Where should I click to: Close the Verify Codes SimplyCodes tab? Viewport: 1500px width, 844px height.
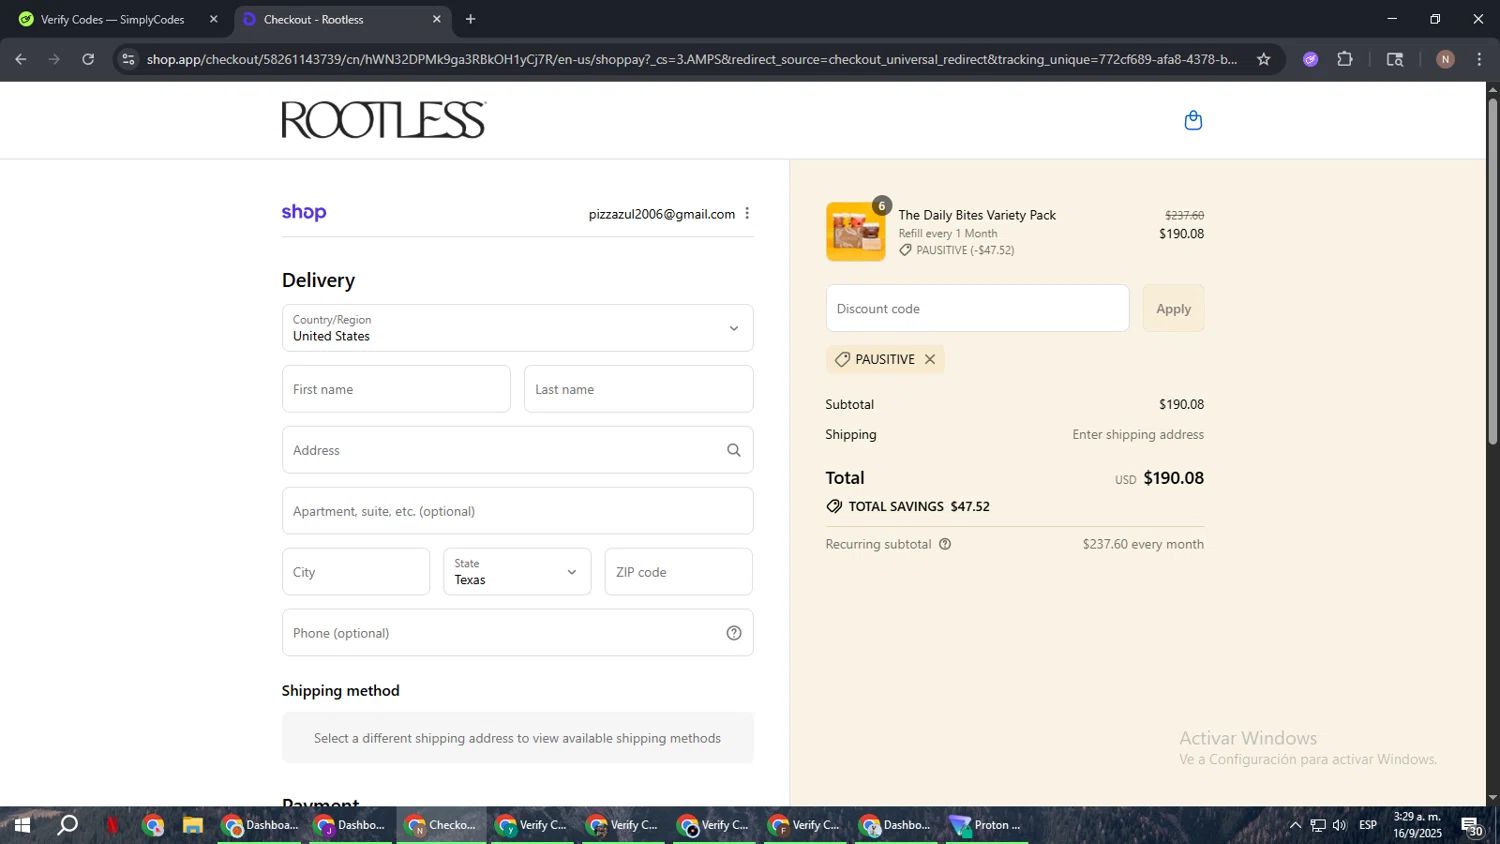tap(213, 19)
